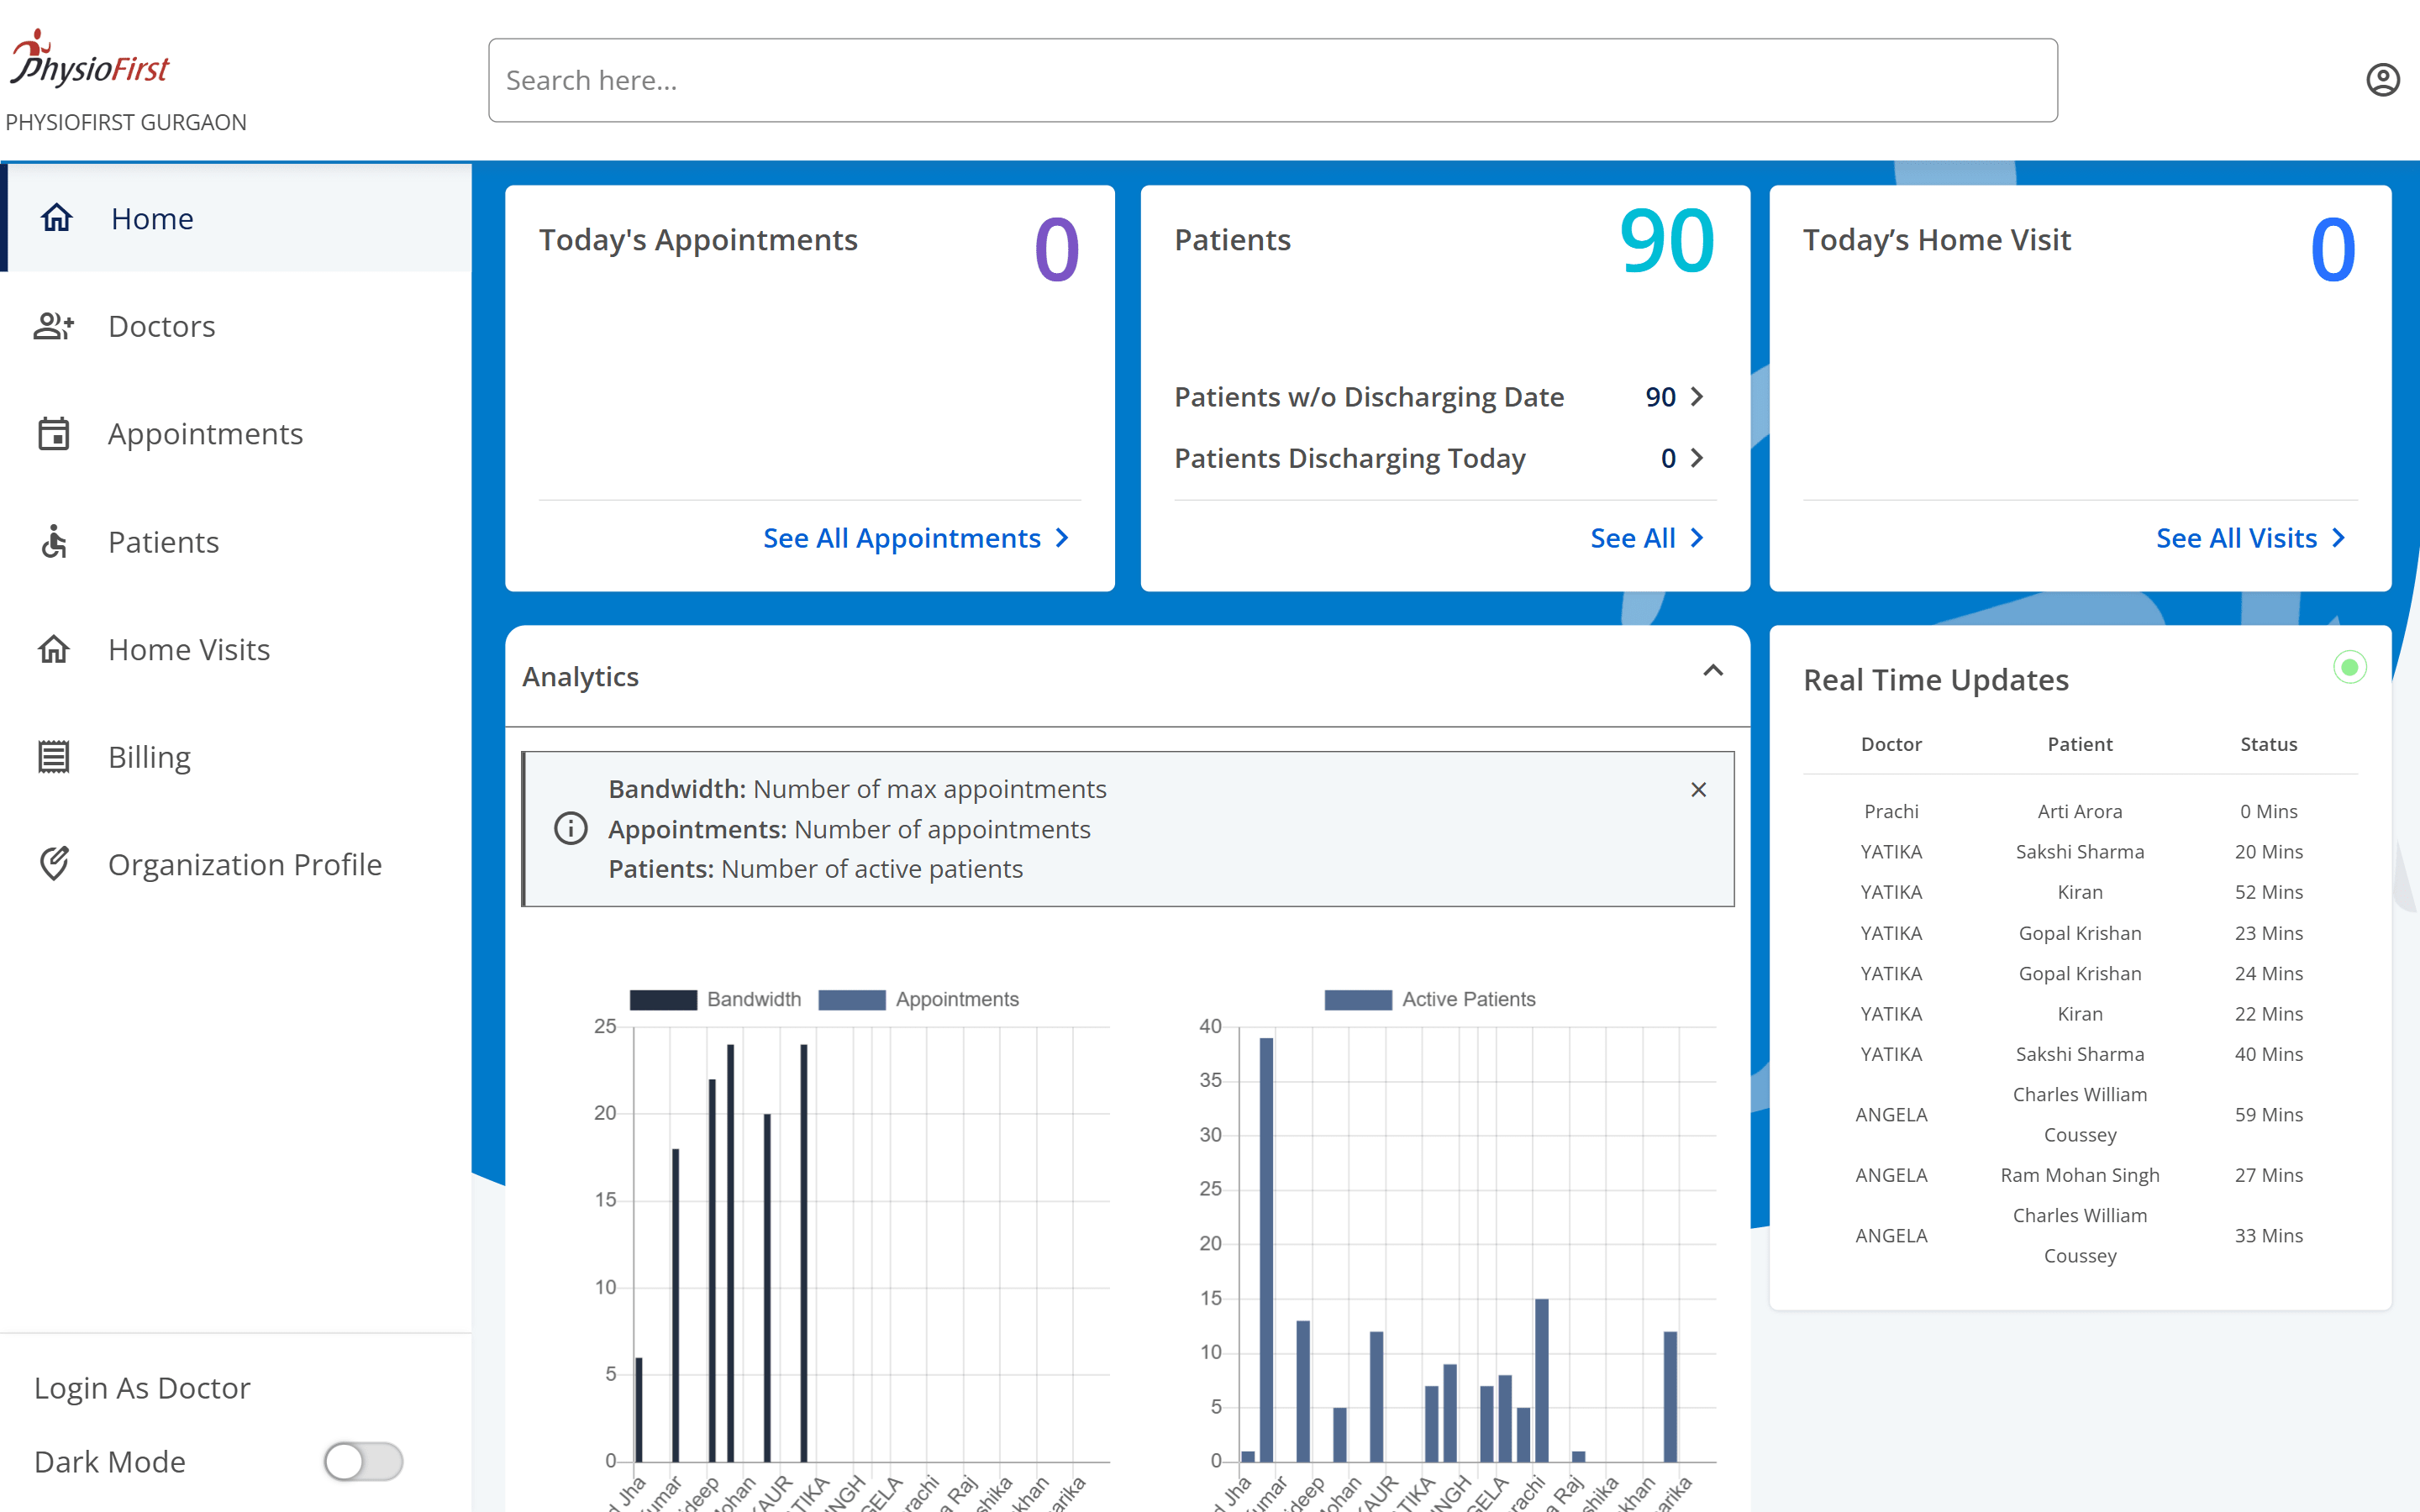Toggle Bandwidth legend swatch in chart
The height and width of the screenshot is (1512, 2420).
click(x=663, y=999)
